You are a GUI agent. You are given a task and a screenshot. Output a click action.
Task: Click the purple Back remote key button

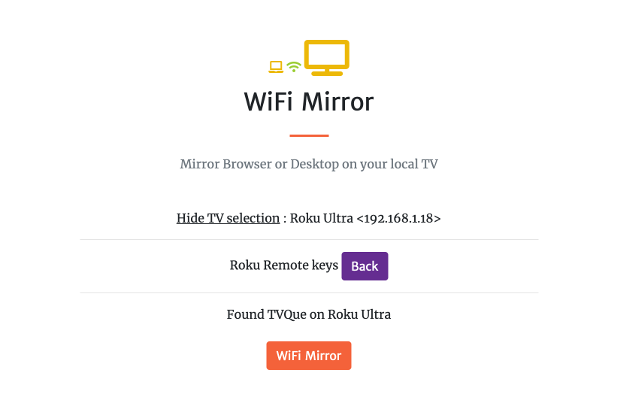tap(365, 266)
